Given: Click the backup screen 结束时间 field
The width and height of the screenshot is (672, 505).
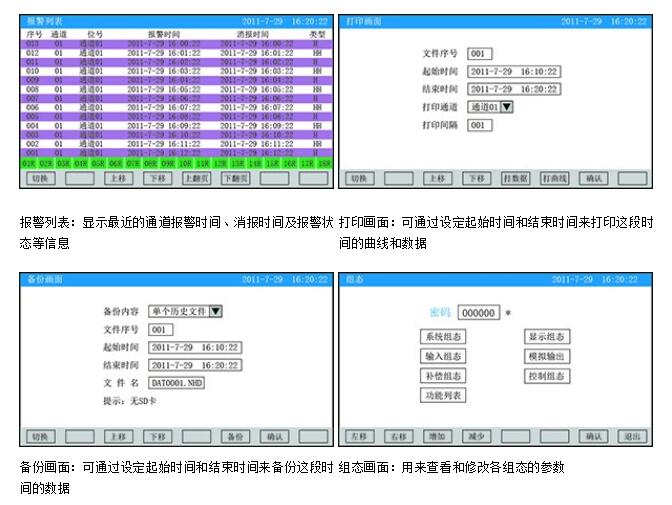Looking at the screenshot, I should coord(195,365).
